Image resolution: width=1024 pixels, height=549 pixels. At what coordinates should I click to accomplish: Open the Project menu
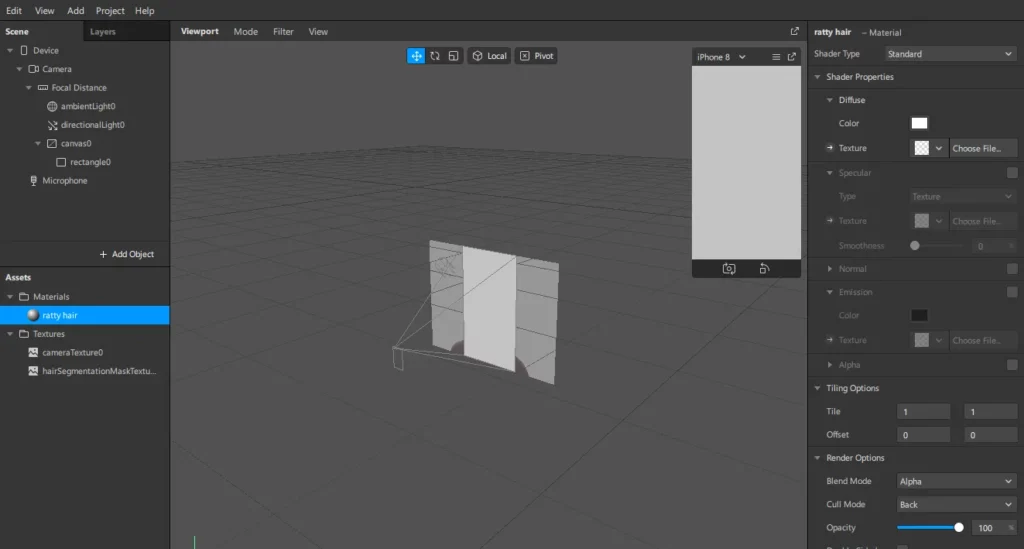coord(110,10)
